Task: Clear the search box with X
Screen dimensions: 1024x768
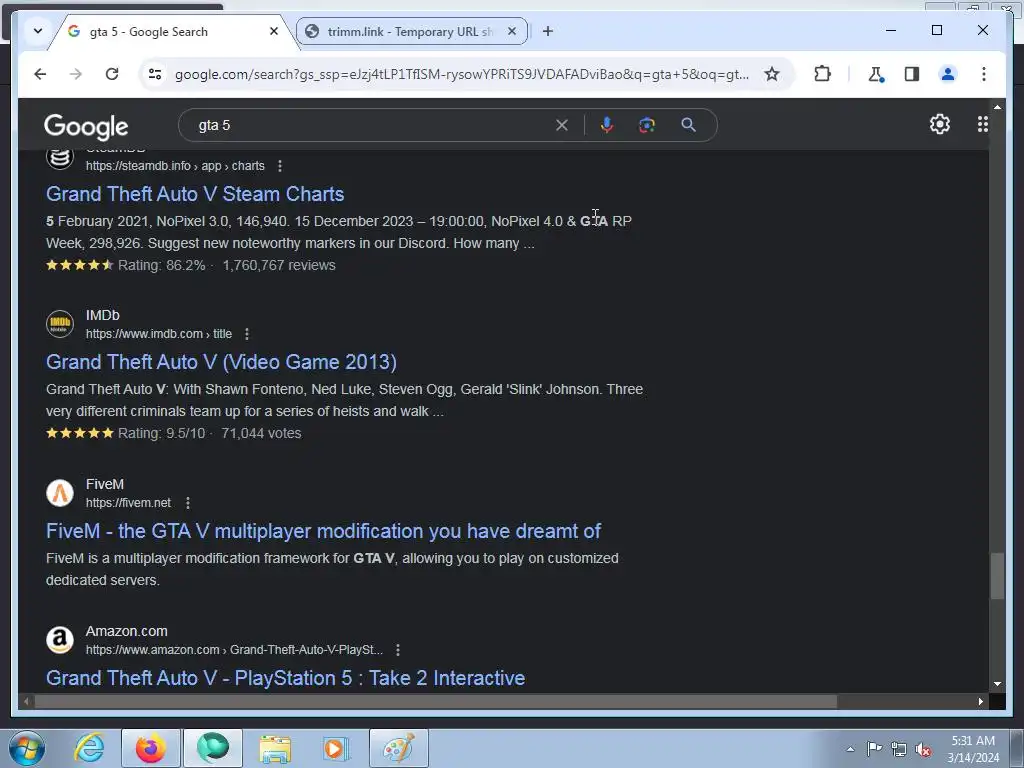Action: [562, 125]
